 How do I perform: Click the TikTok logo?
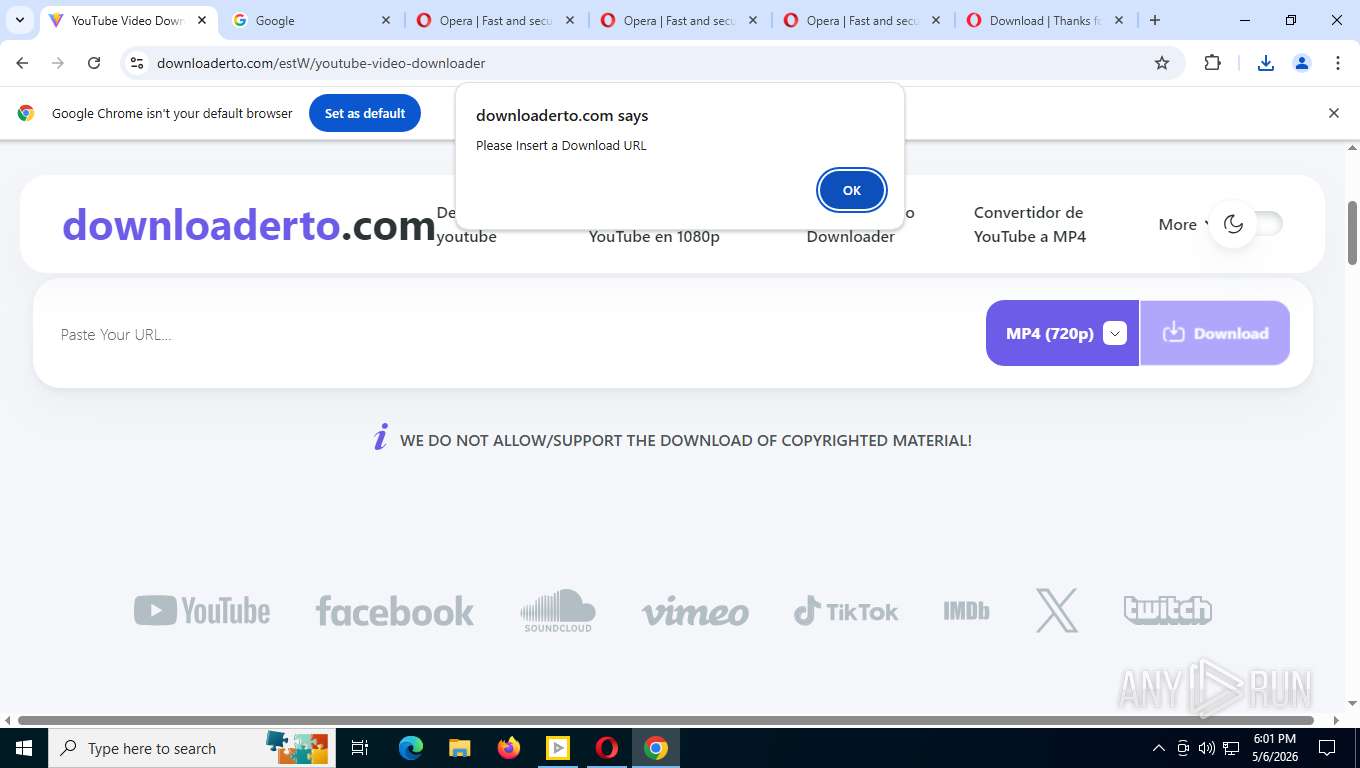(x=846, y=611)
